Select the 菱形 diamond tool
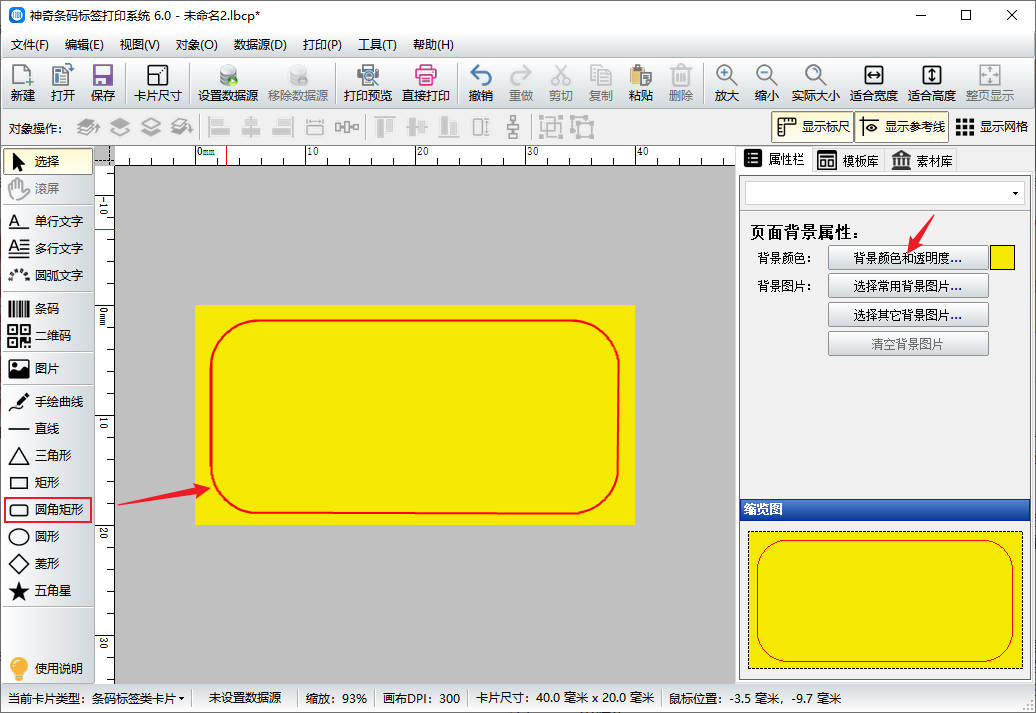This screenshot has height=713, width=1036. [47, 564]
